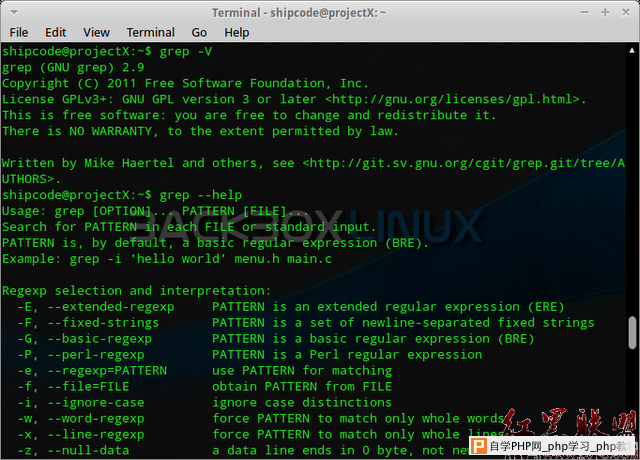Click the '--regexp=PATTERN' option text

coord(107,371)
